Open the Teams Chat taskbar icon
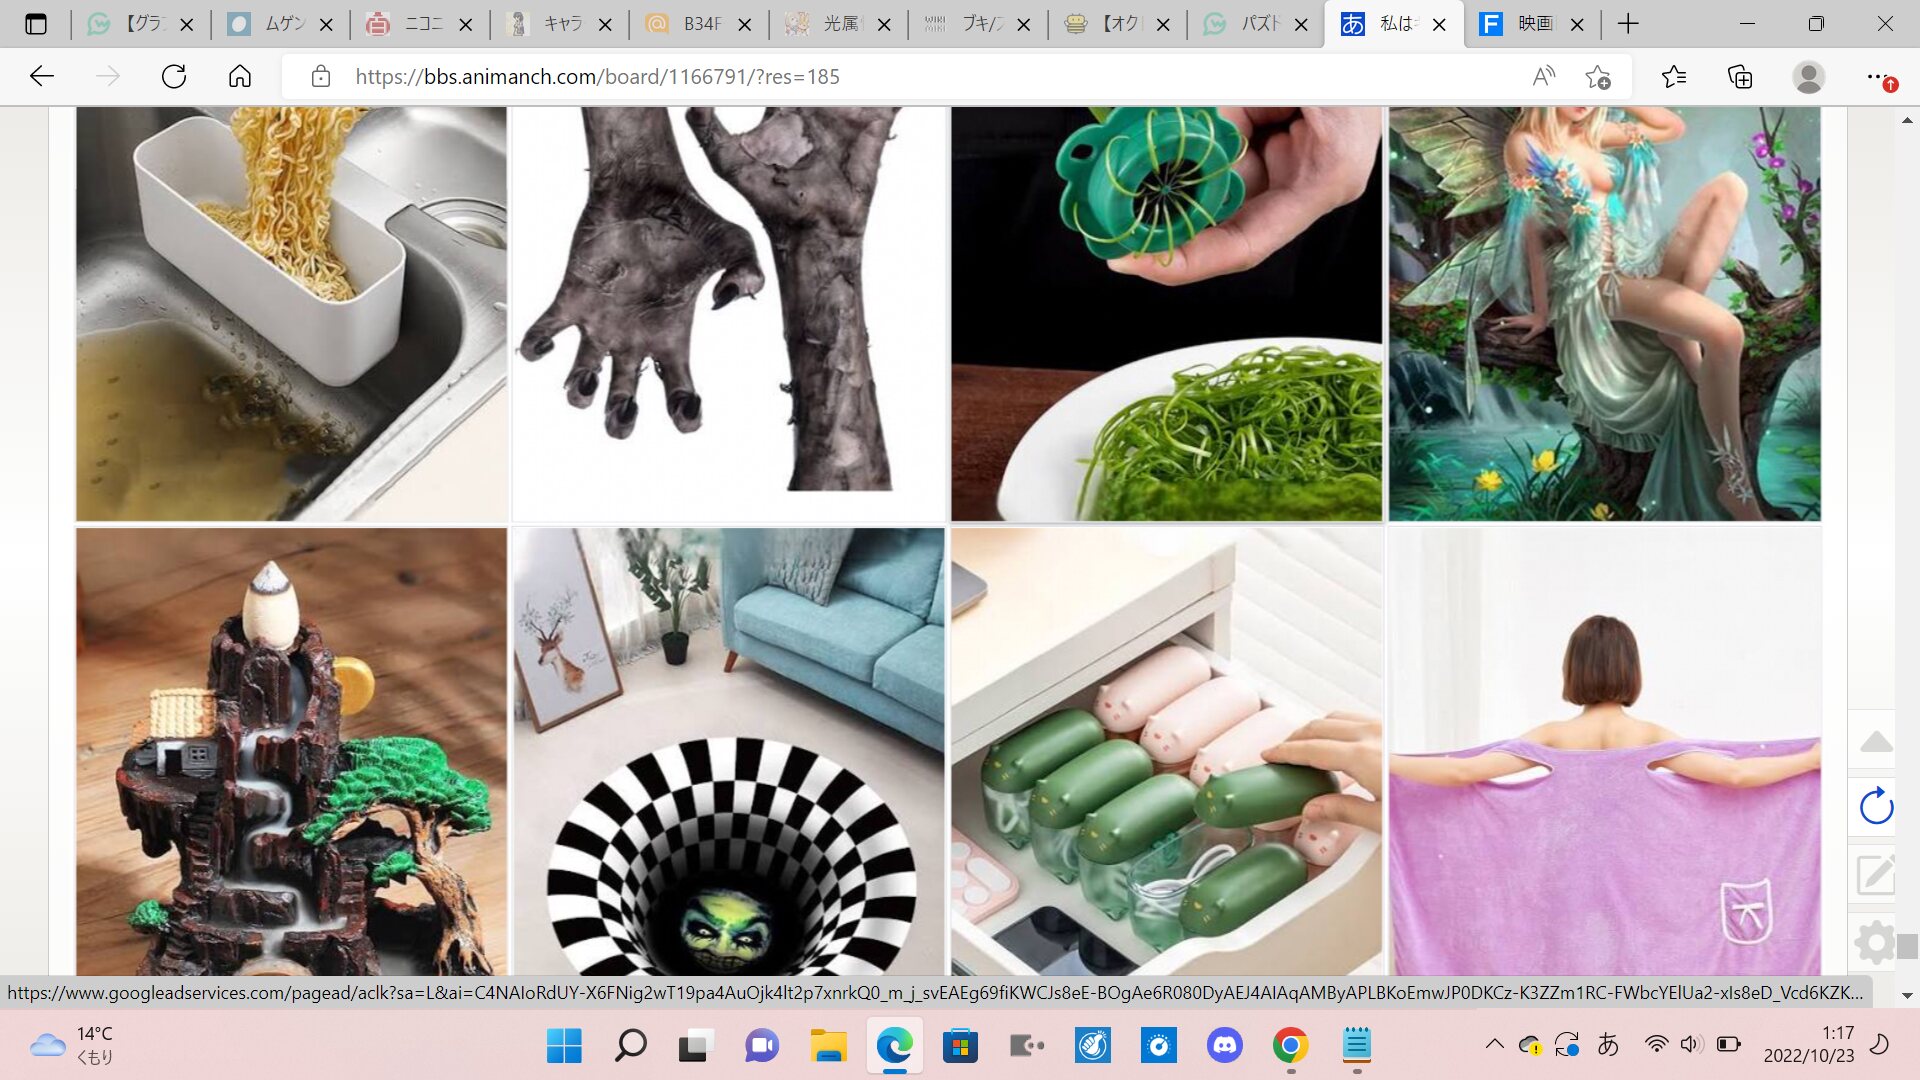 (x=762, y=1046)
